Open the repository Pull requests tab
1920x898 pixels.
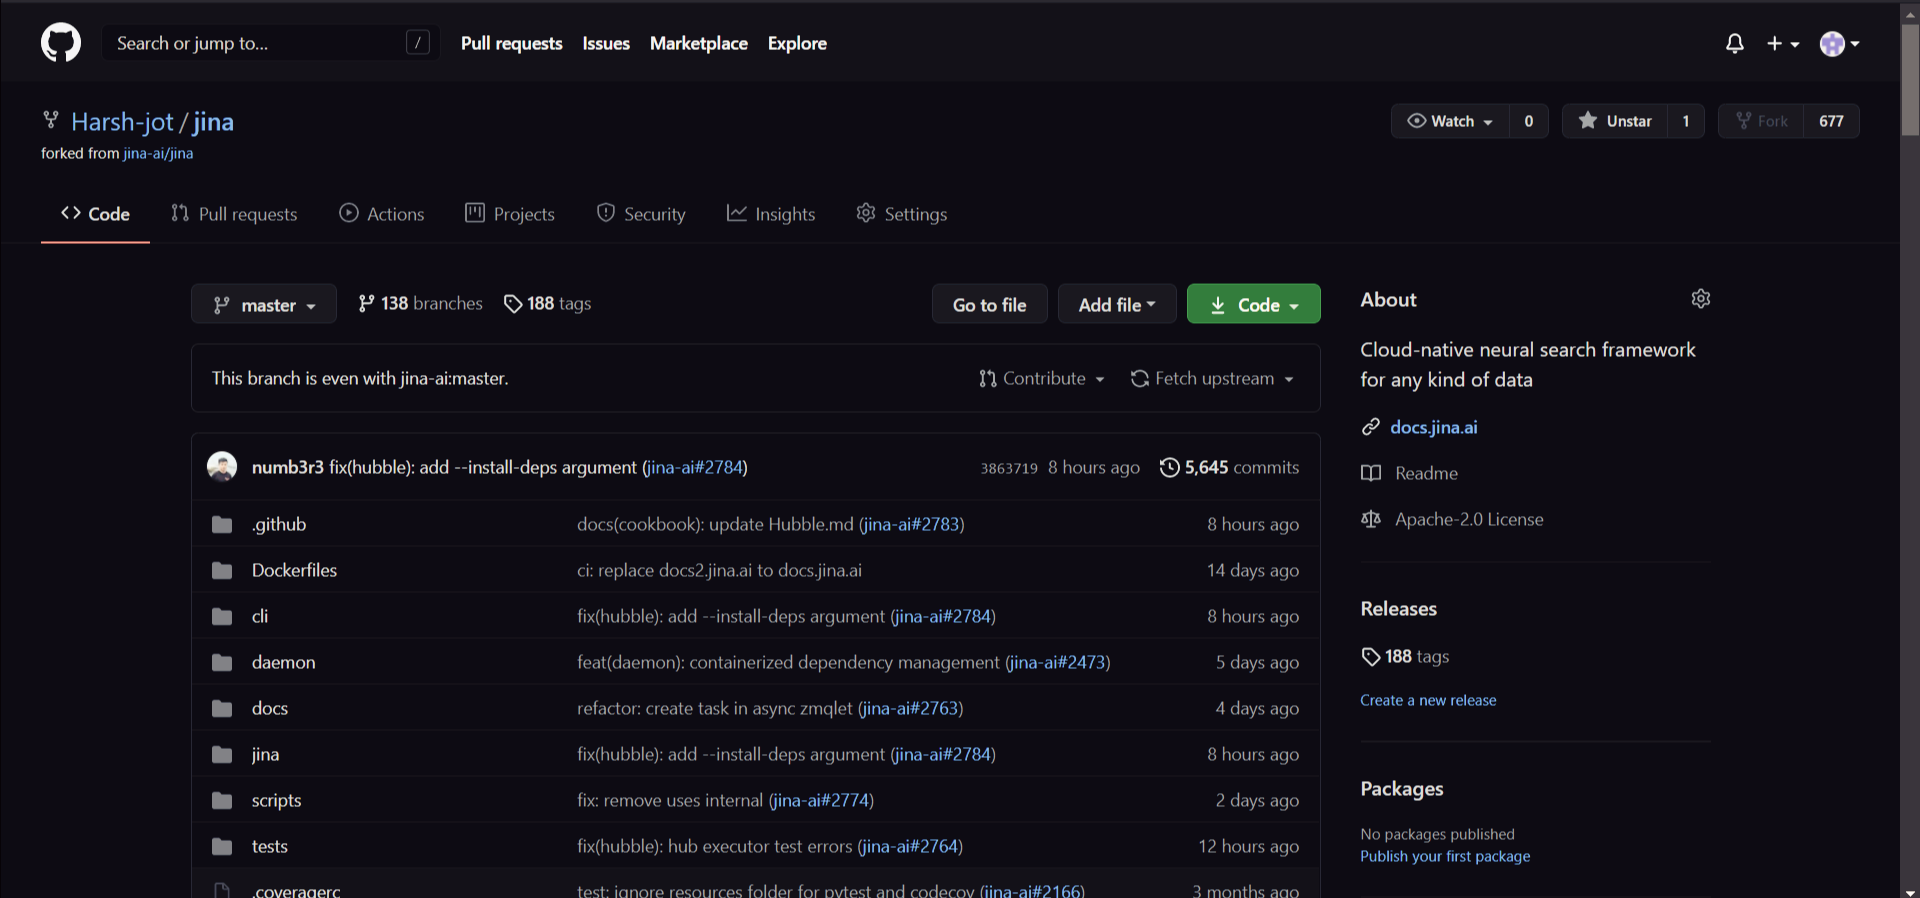click(234, 214)
